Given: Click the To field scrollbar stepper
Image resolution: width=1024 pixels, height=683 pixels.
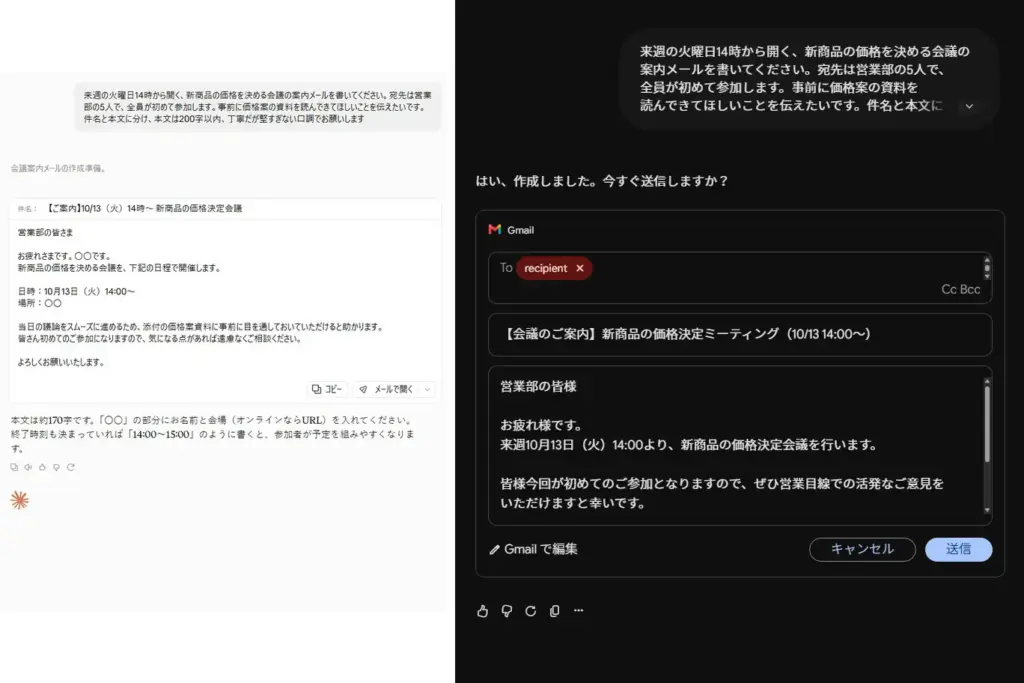Looking at the screenshot, I should [x=987, y=268].
